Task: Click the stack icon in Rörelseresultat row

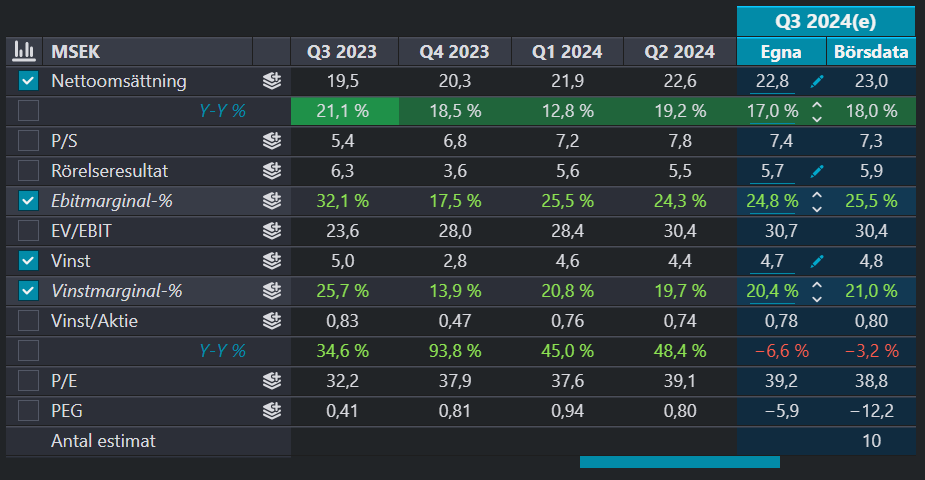Action: 272,171
